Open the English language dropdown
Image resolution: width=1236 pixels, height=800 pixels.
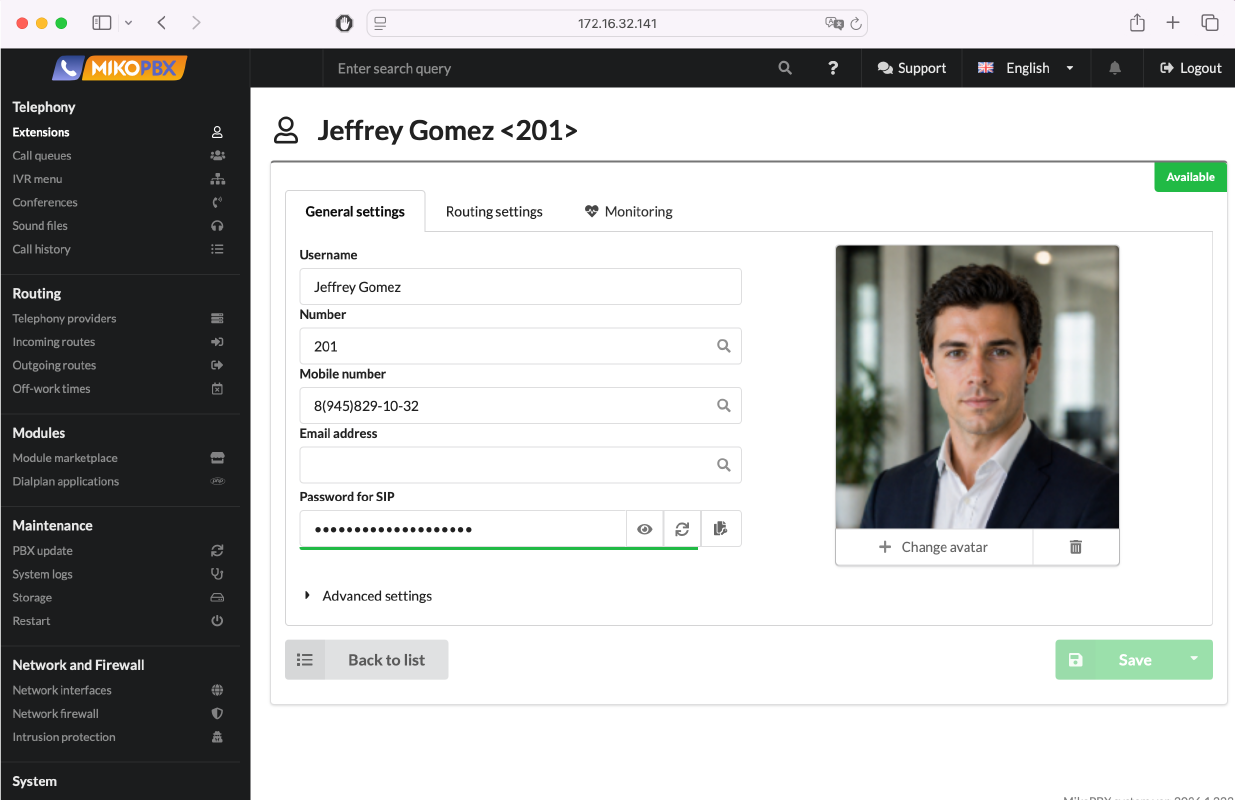point(1026,68)
